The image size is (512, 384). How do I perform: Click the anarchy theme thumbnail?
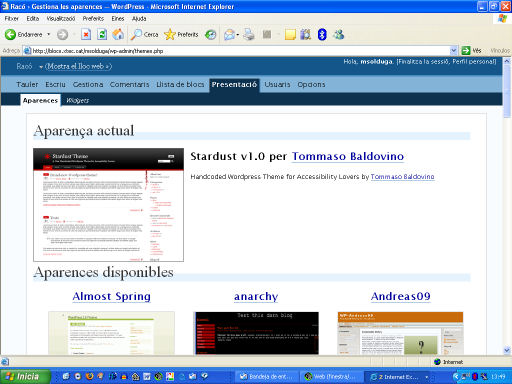tap(256, 333)
